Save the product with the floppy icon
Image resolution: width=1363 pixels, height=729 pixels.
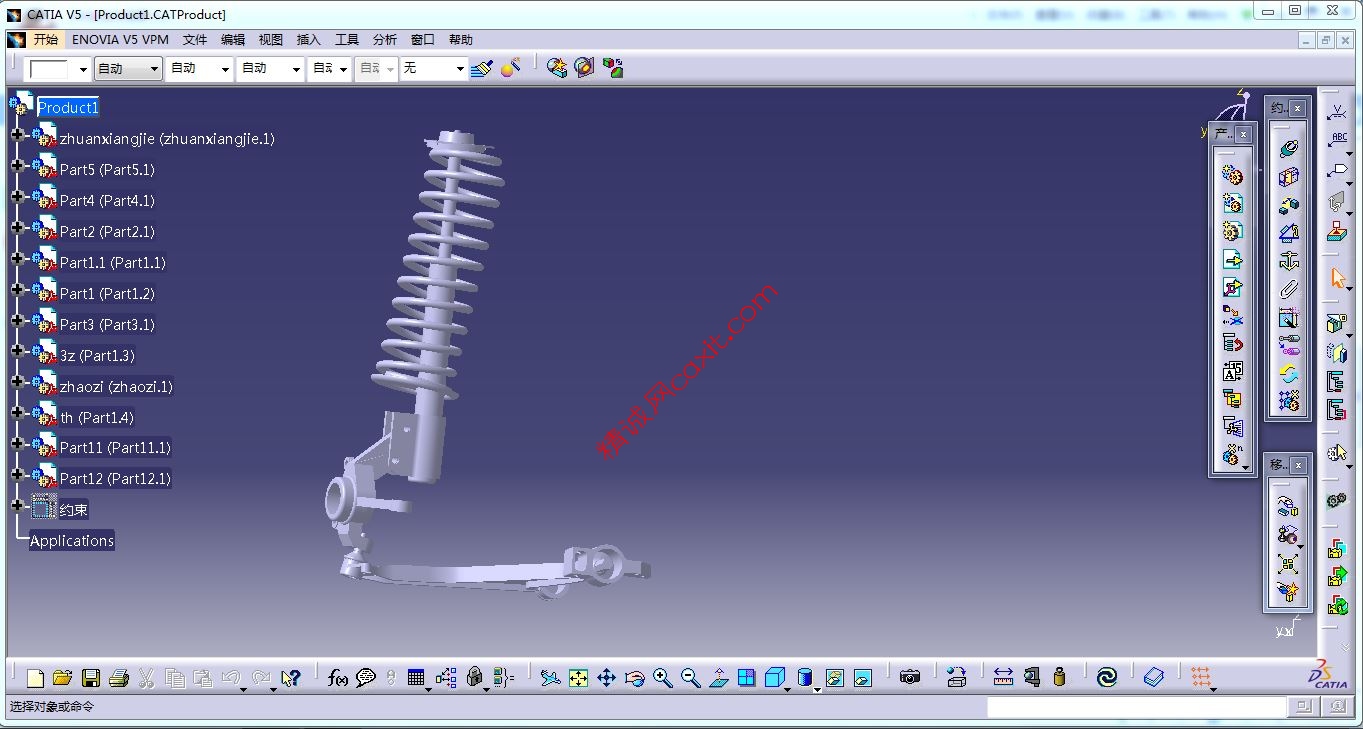click(90, 678)
